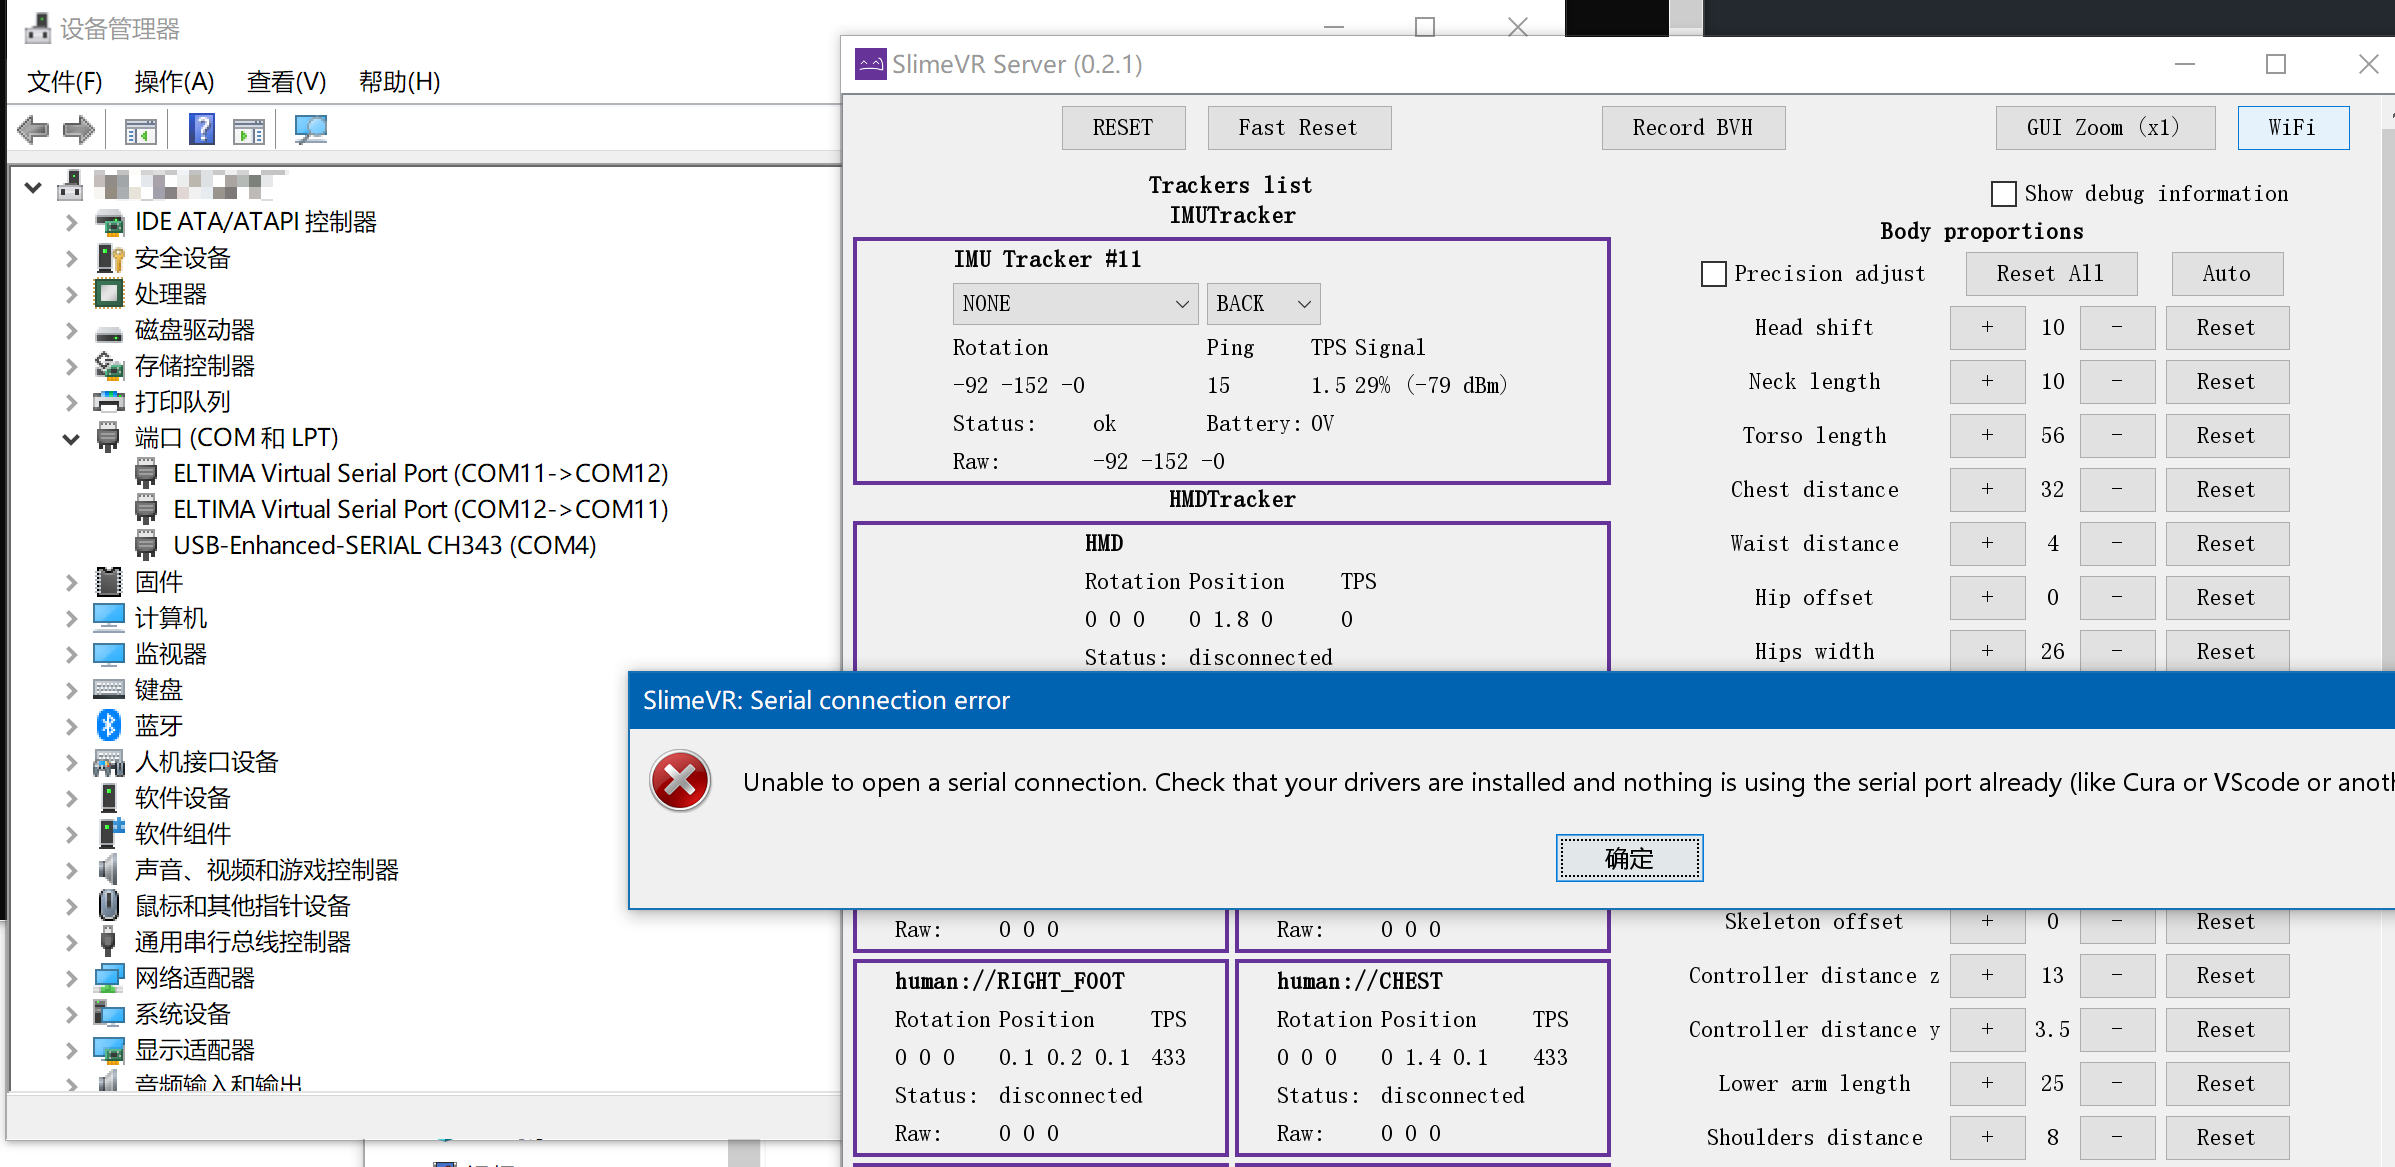Click the 确定 button in error dialog
The height and width of the screenshot is (1167, 2395).
click(x=1629, y=858)
